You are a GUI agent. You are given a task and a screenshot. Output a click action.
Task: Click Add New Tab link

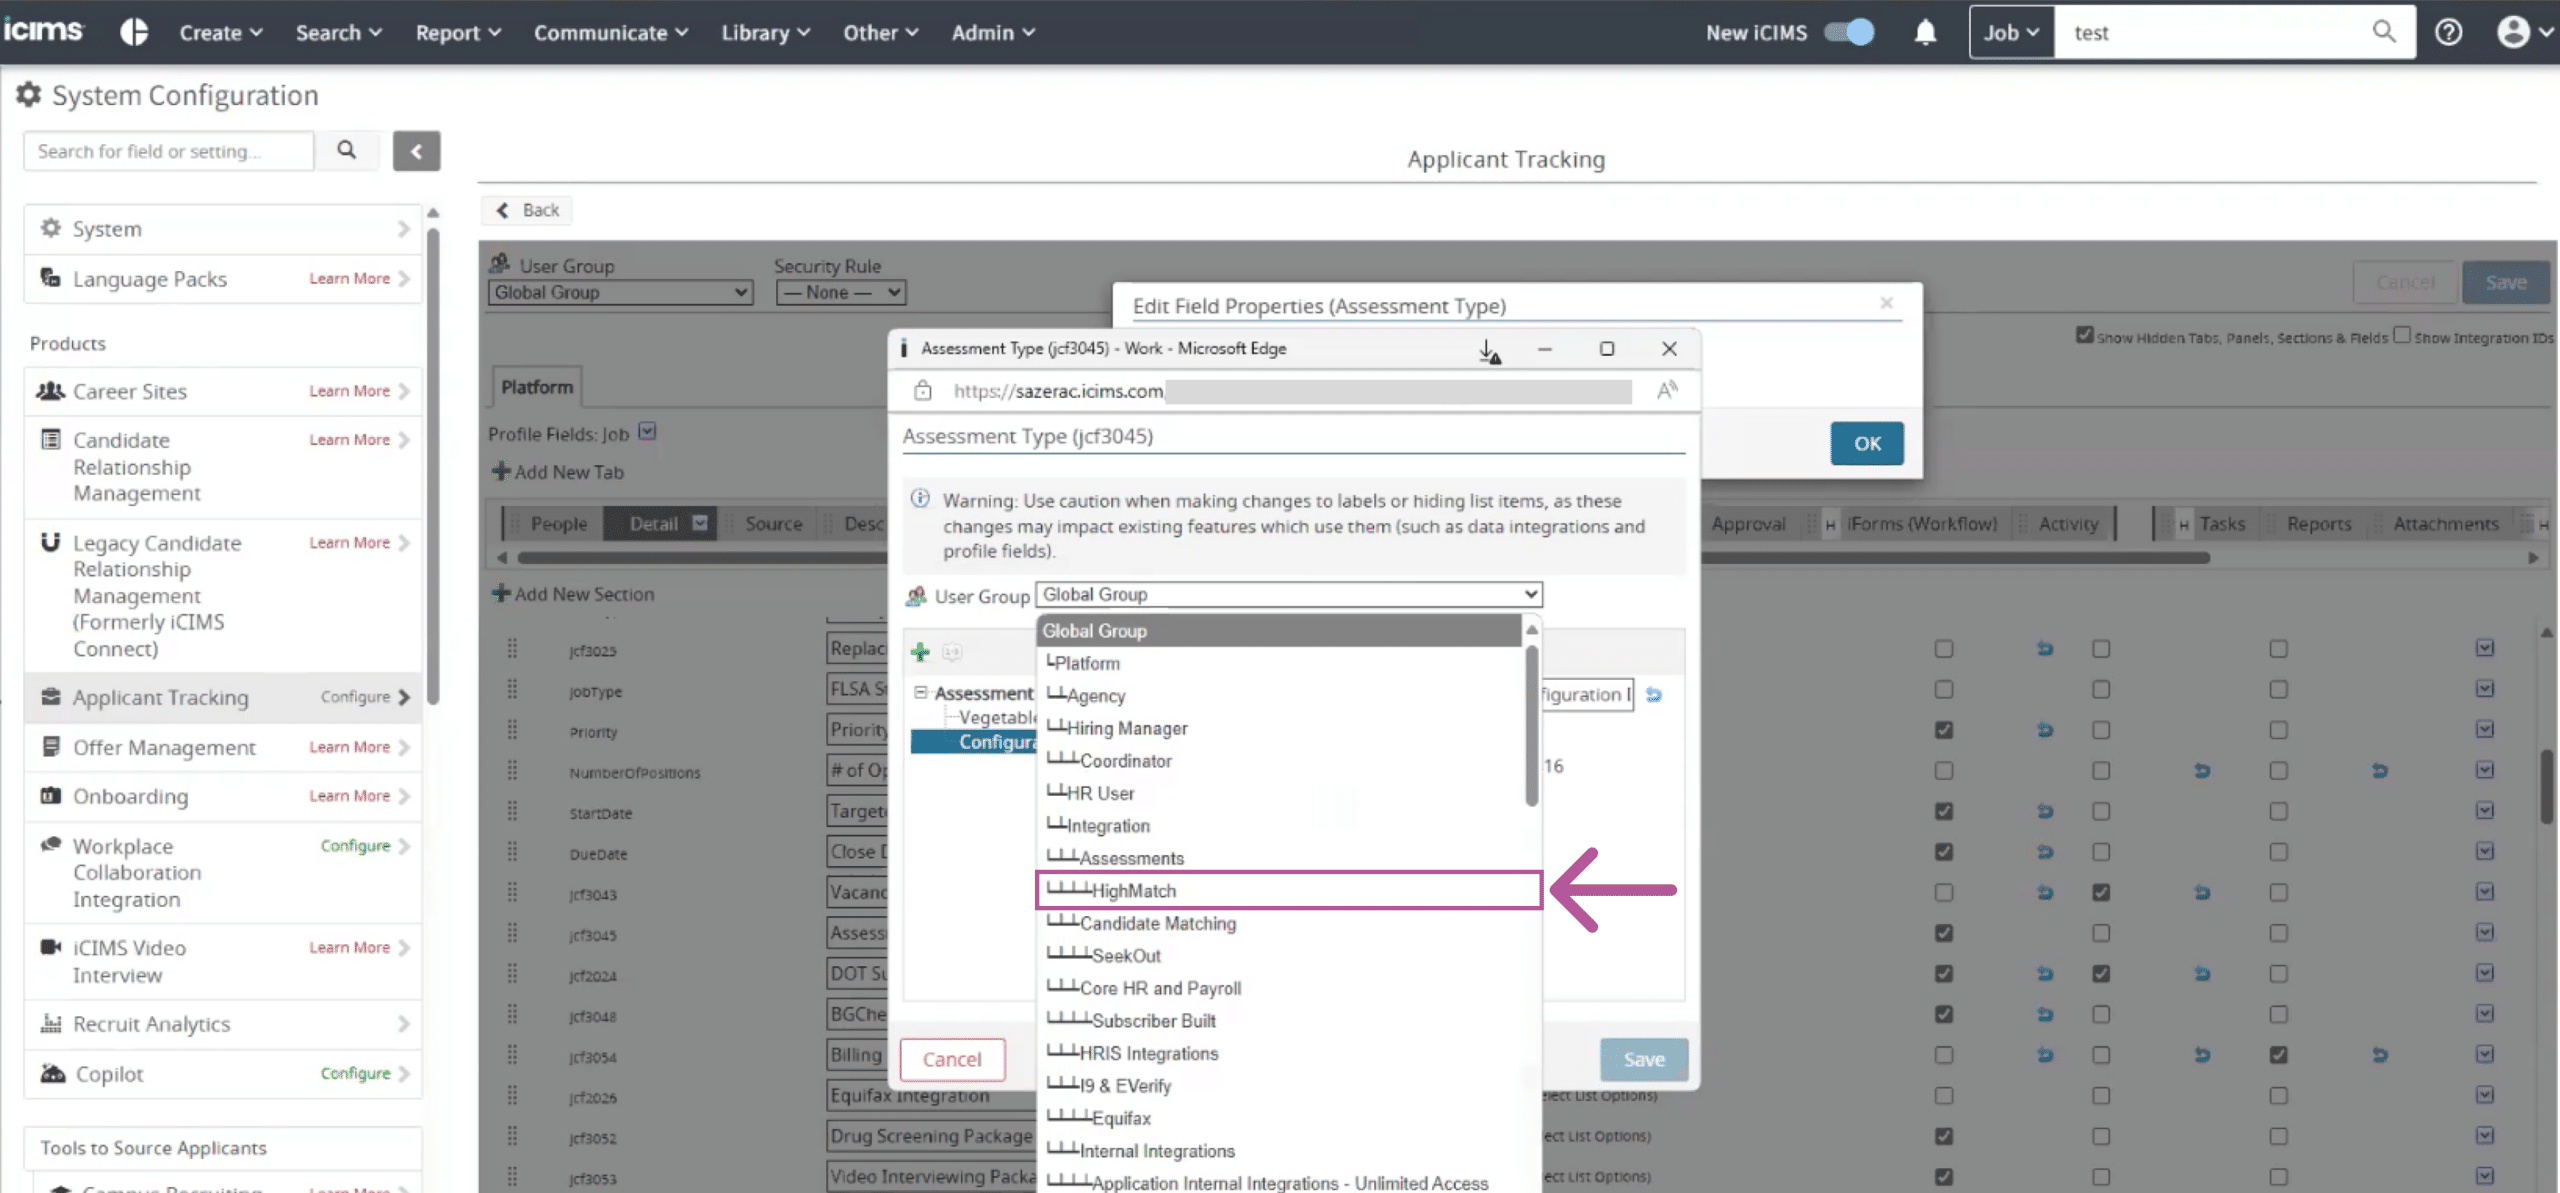[x=558, y=471]
